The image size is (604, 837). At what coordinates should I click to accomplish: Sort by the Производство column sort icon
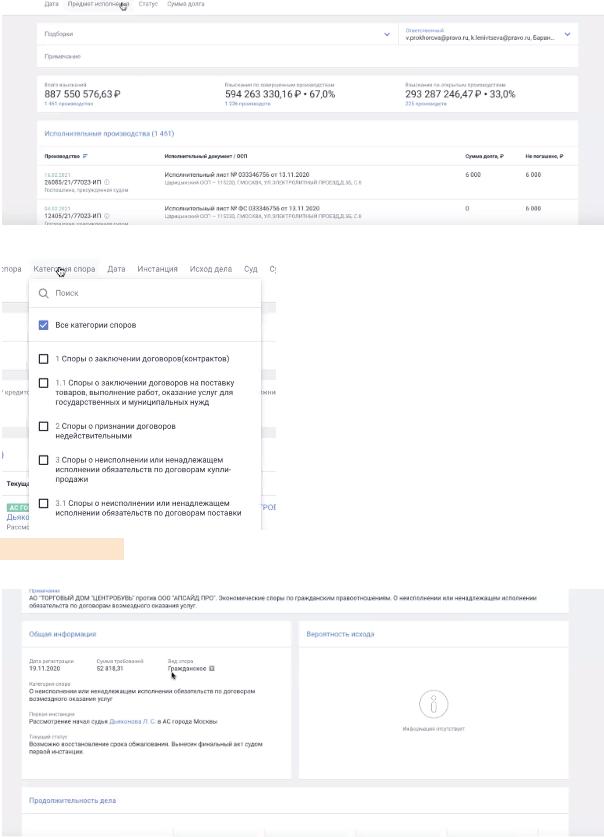(85, 156)
